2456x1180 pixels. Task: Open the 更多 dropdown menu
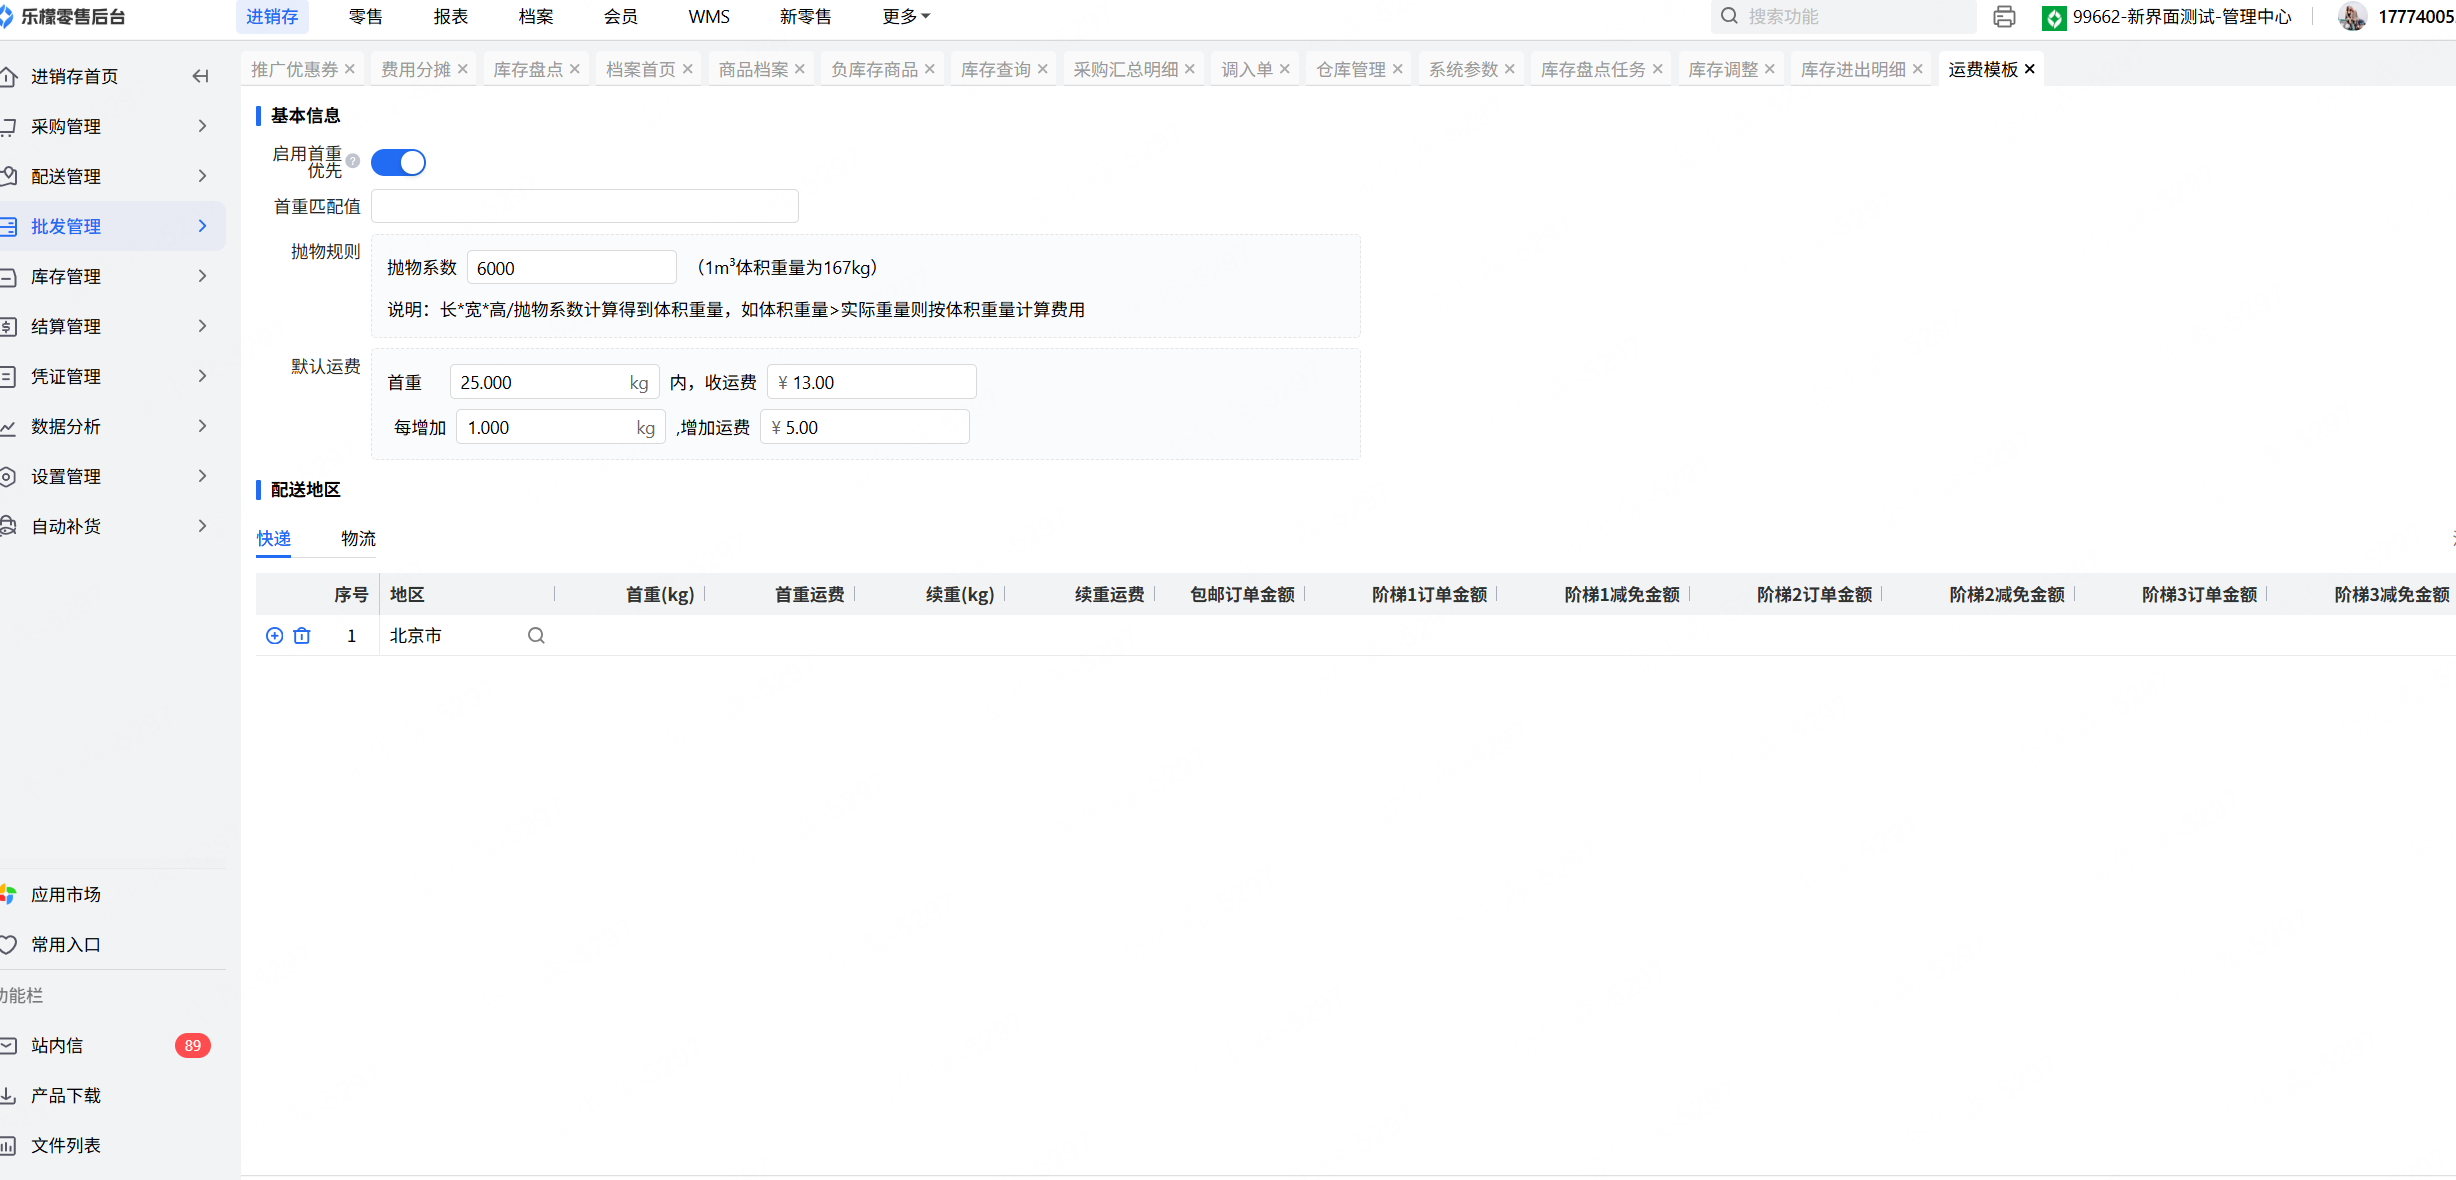pyautogui.click(x=906, y=17)
